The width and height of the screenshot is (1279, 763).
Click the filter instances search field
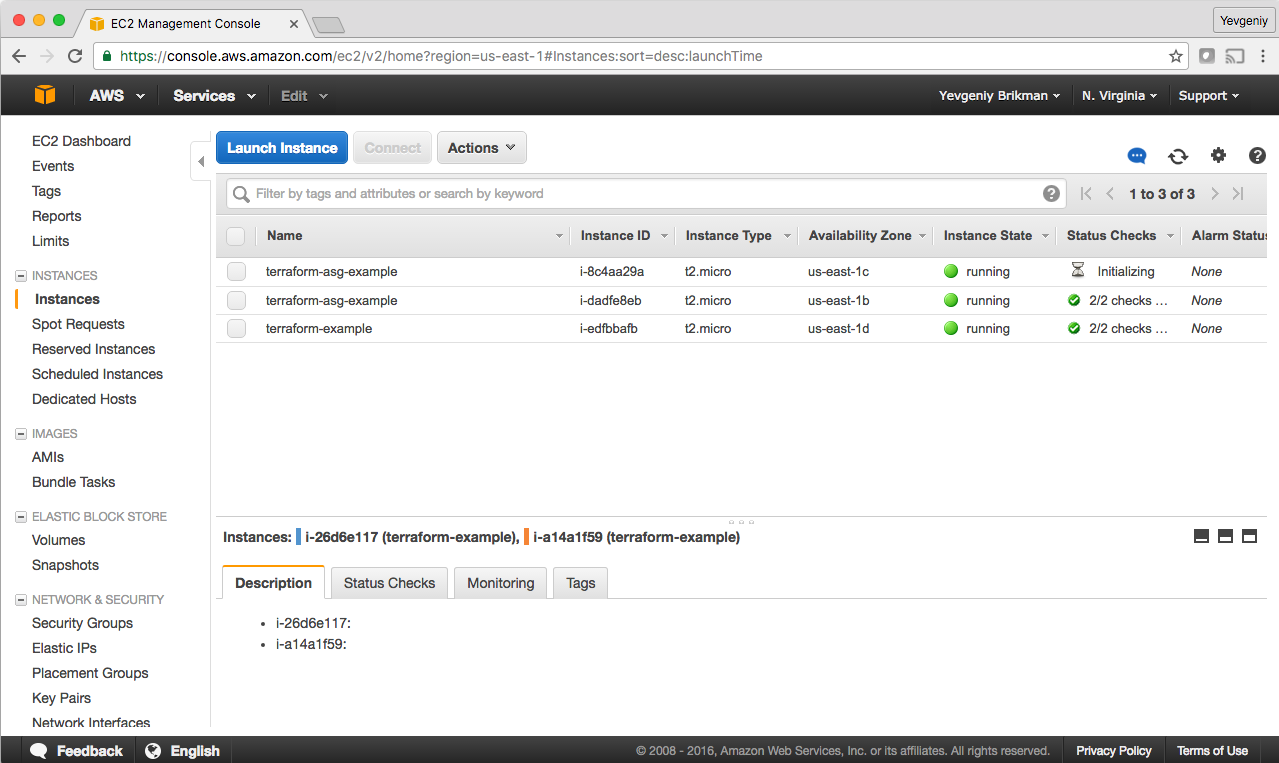click(x=640, y=193)
